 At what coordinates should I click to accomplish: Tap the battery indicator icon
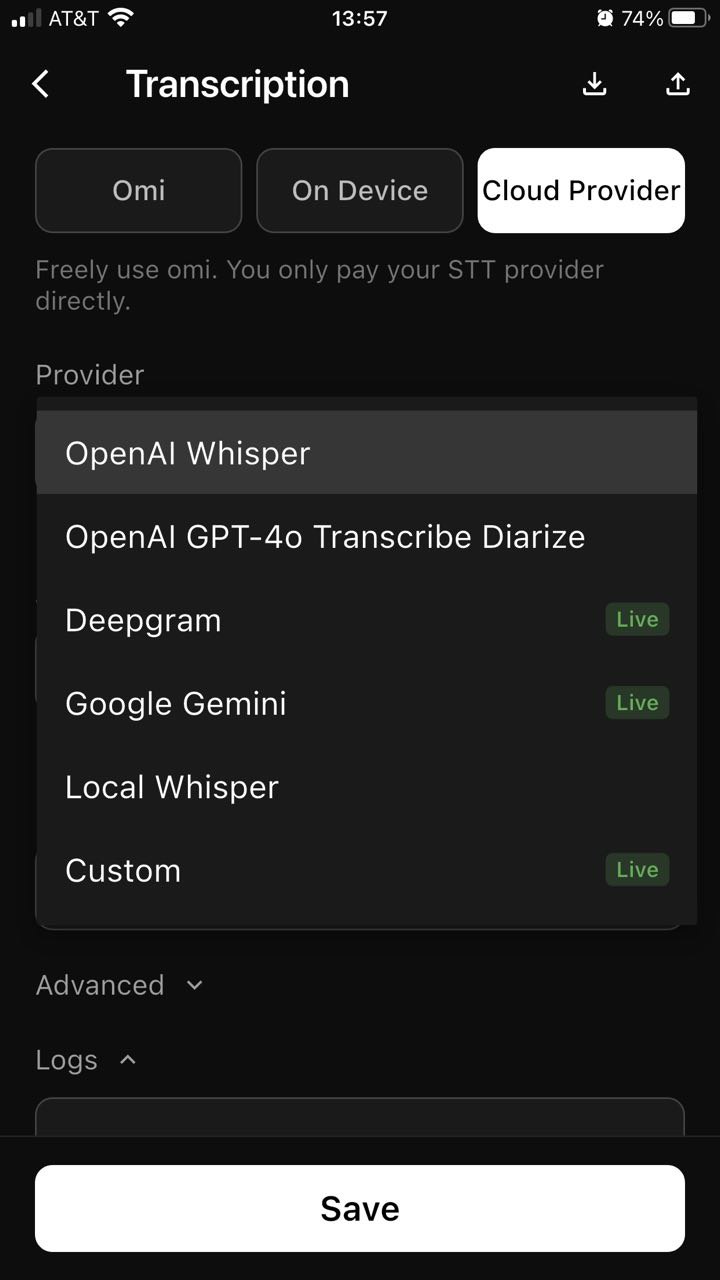pyautogui.click(x=689, y=18)
